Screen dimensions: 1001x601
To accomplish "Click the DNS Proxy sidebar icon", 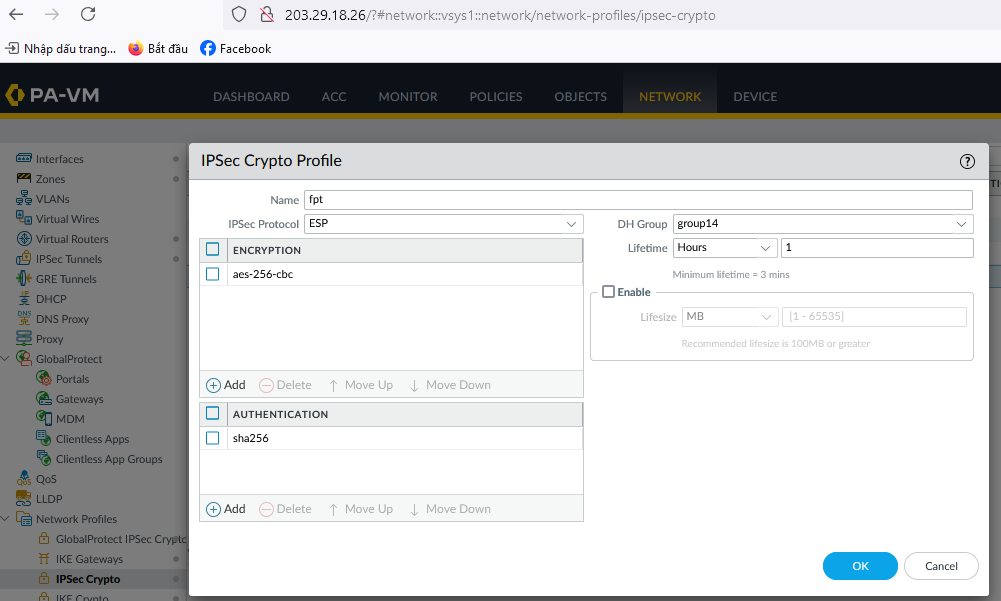I will (25, 319).
